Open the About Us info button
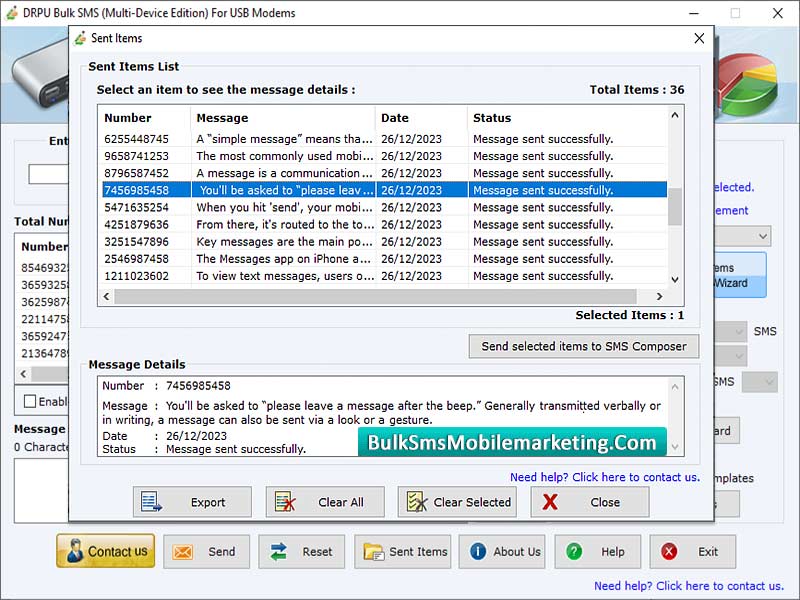Viewport: 800px width, 600px height. click(x=504, y=551)
